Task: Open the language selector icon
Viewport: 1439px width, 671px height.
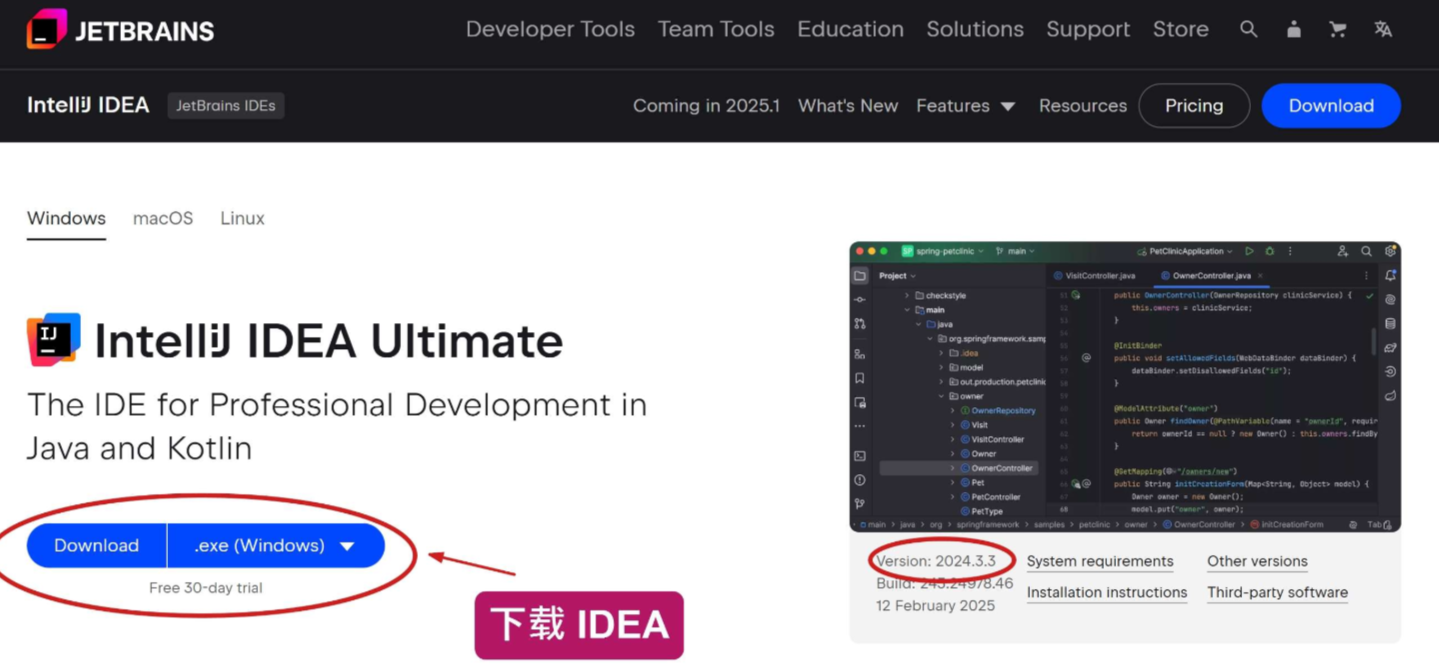Action: tap(1383, 29)
